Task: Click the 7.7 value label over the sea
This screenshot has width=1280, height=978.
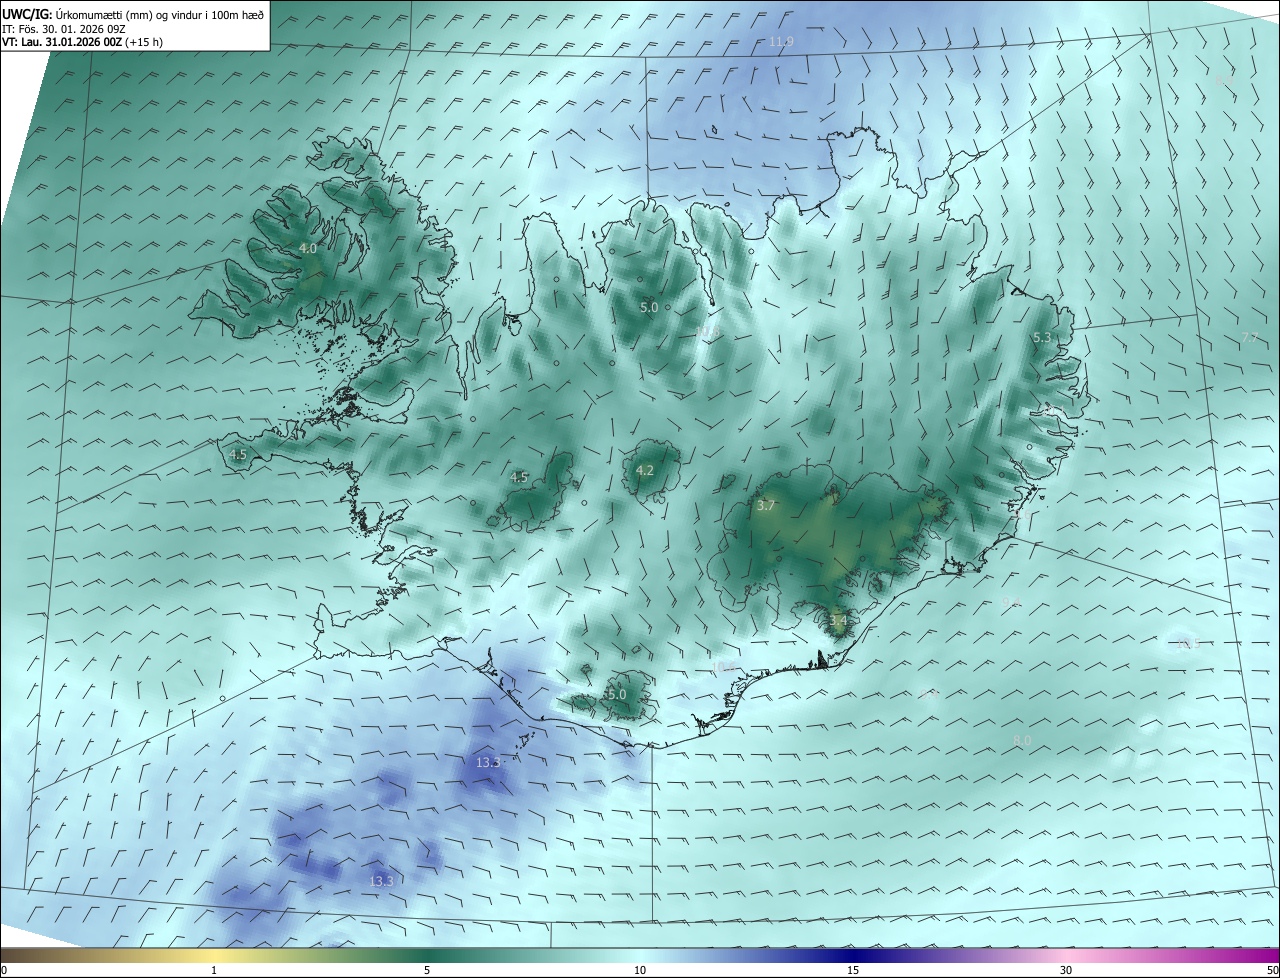Action: [x=1250, y=338]
